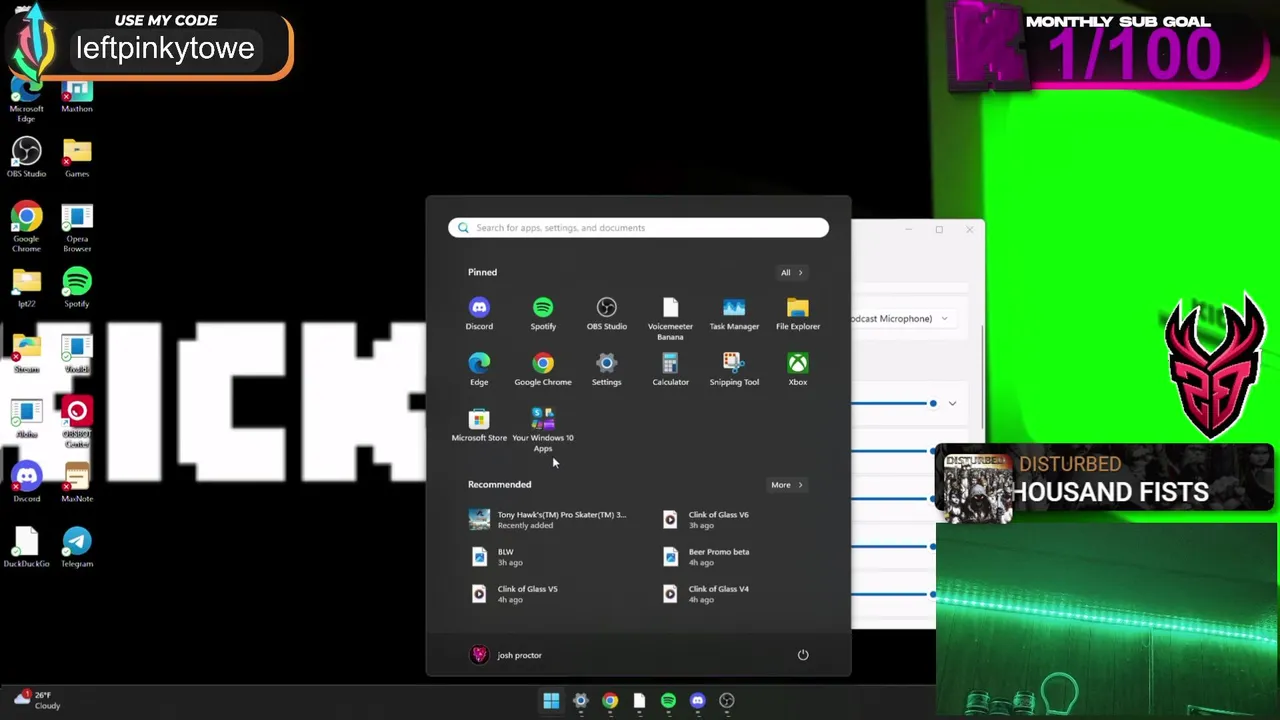Click the Disturbed album art thumbnail
Screen dimensions: 1280x720
[977, 487]
